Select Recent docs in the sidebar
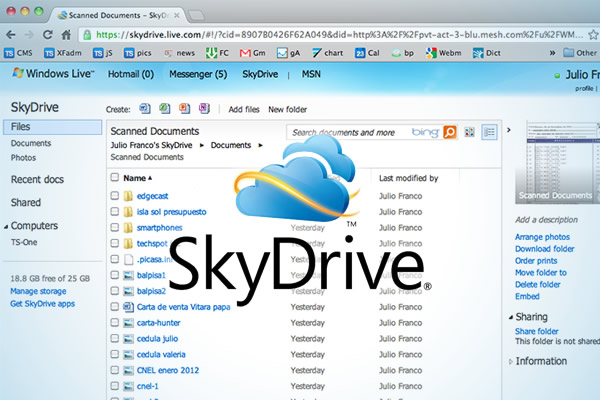This screenshot has width=600, height=400. point(37,180)
